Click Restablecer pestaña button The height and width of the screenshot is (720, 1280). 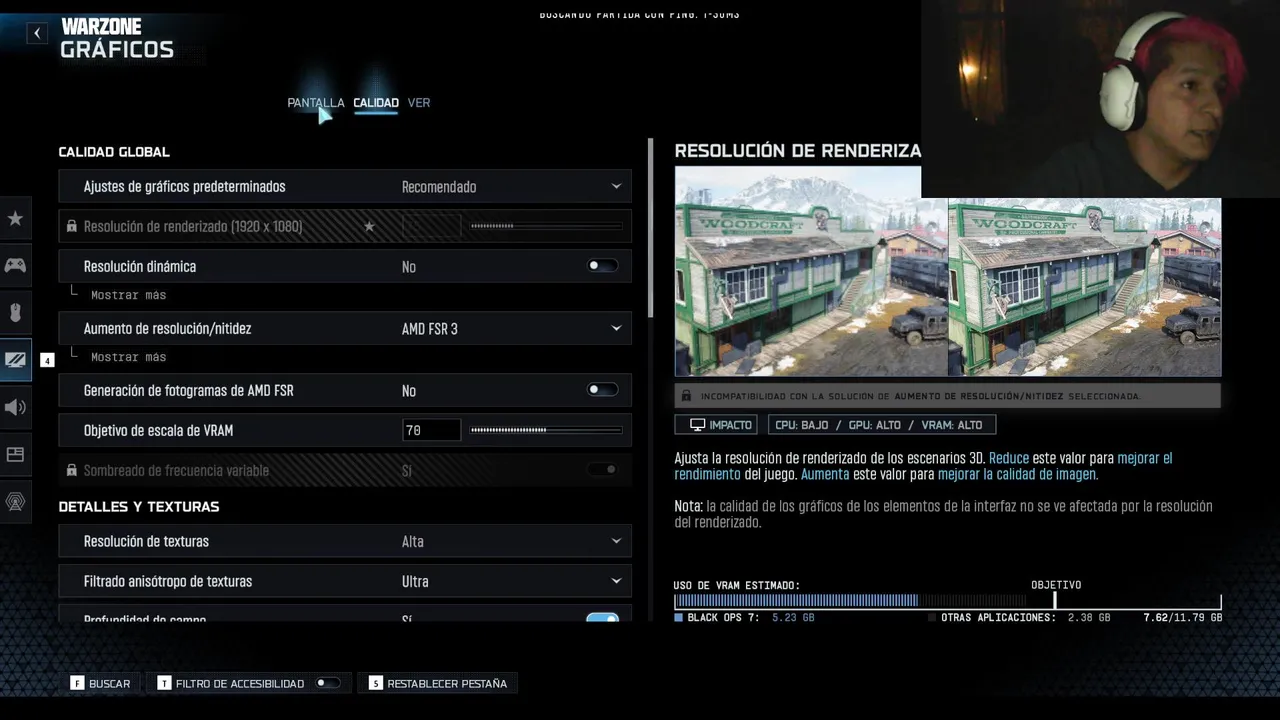pyautogui.click(x=438, y=683)
